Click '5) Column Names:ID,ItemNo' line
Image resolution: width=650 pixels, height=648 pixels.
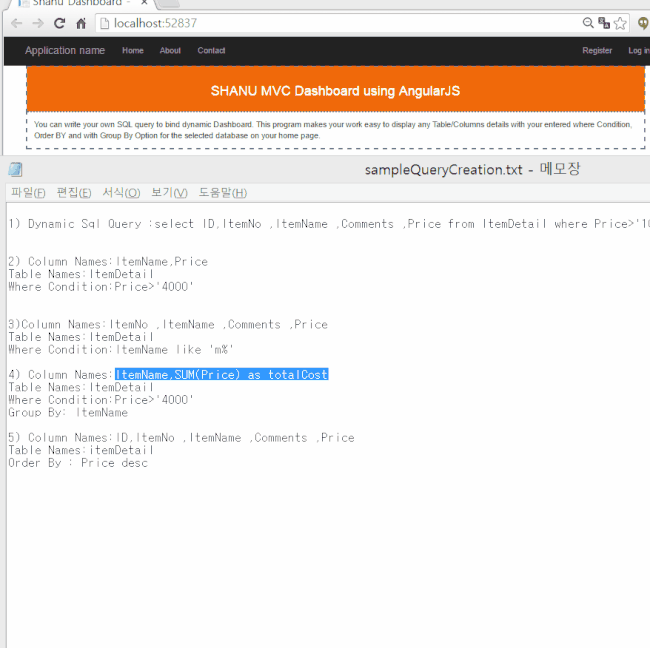[181, 437]
